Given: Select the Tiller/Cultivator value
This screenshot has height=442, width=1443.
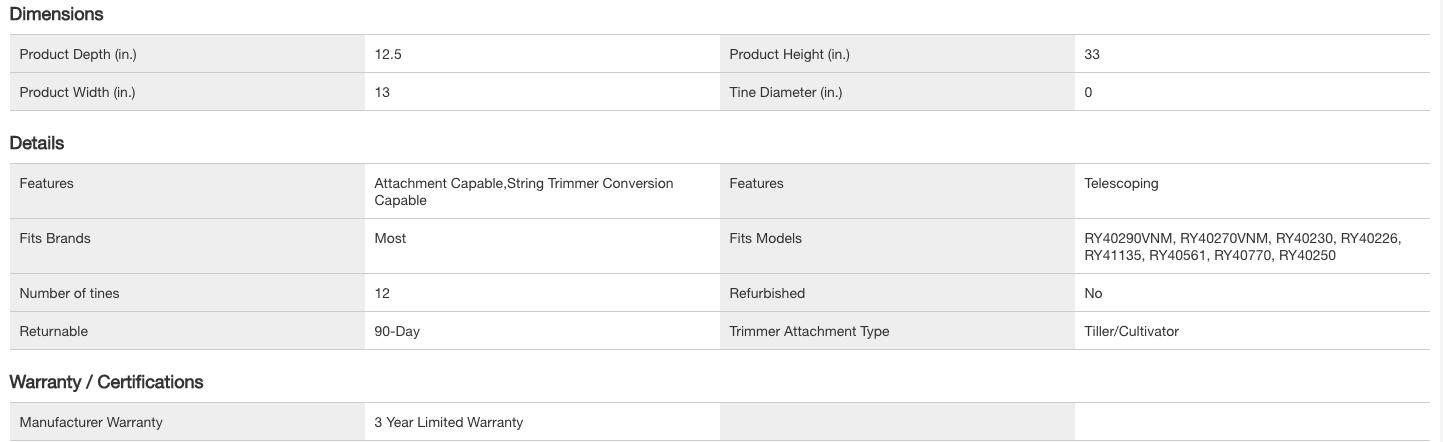Looking at the screenshot, I should pos(1131,331).
